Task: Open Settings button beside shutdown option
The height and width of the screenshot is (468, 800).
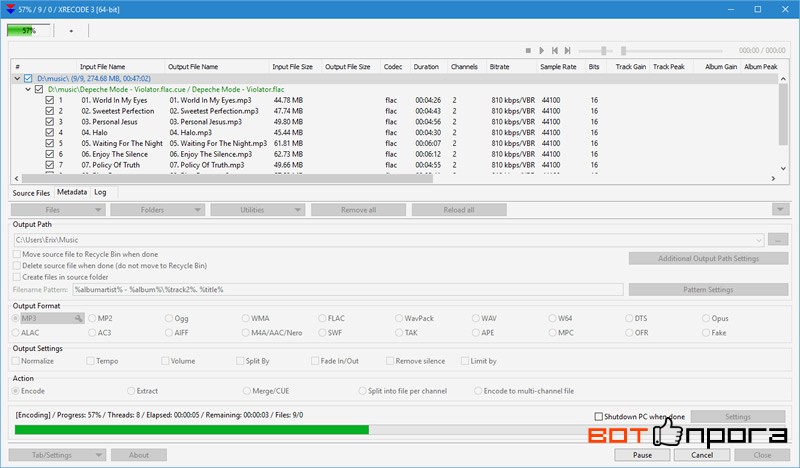Action: 738,416
